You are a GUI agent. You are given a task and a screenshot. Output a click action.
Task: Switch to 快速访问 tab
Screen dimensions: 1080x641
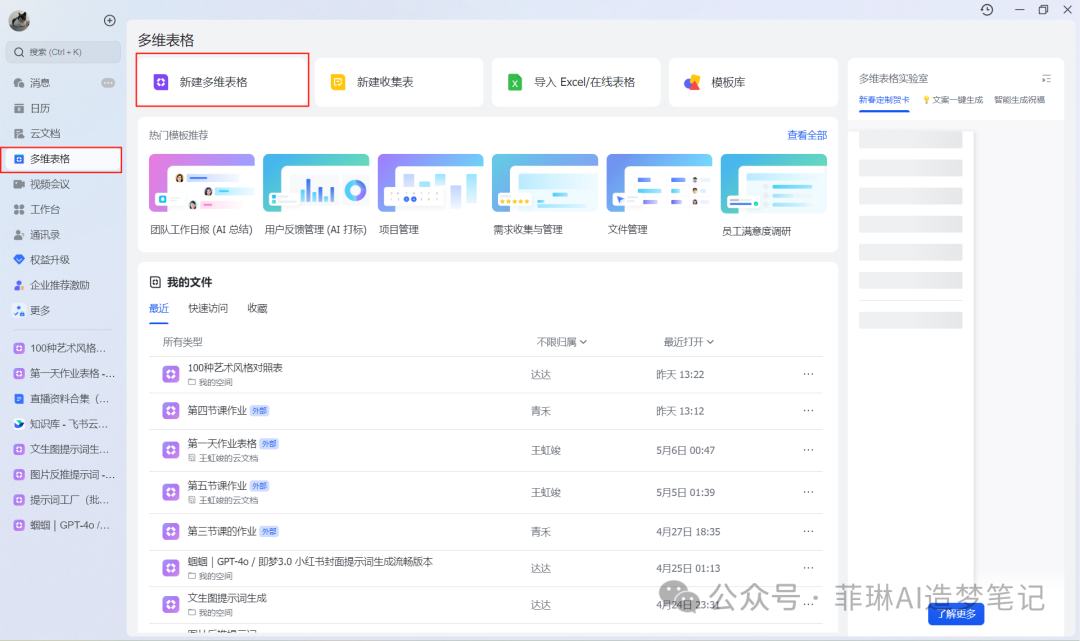208,308
